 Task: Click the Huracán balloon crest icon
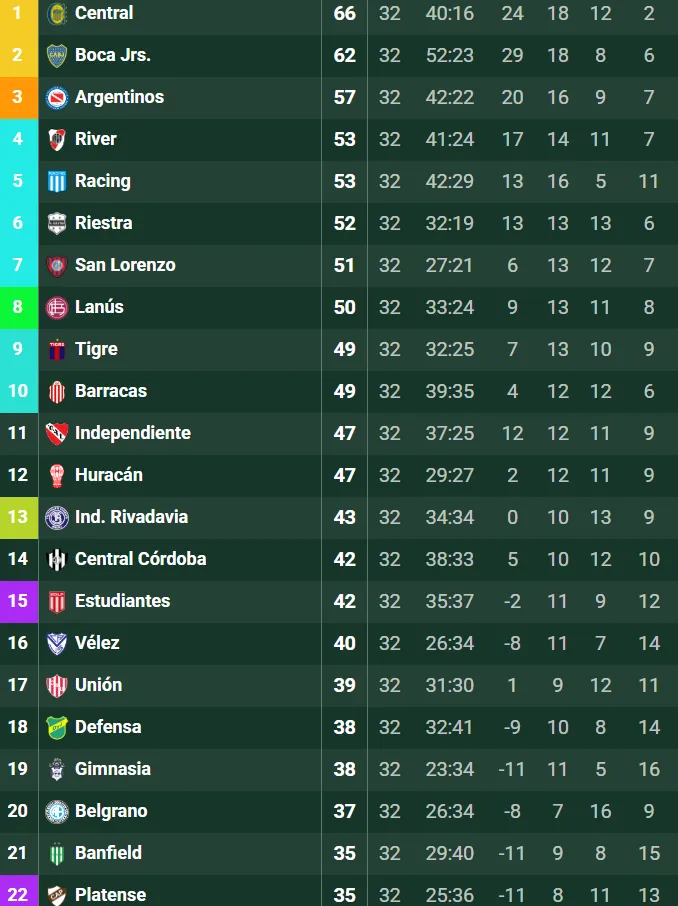(57, 475)
